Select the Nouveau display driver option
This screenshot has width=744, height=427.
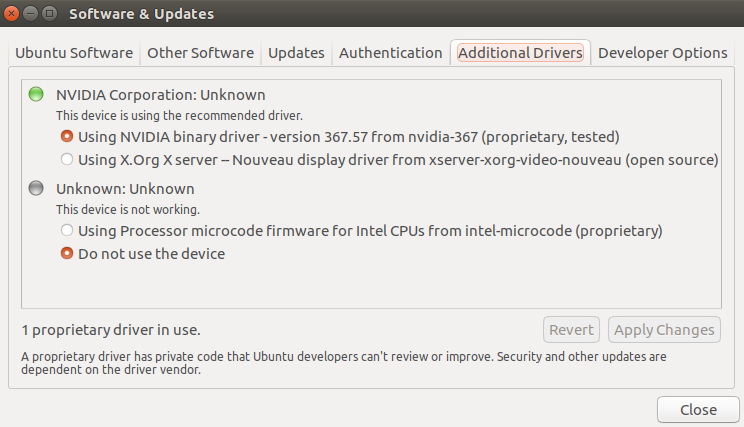click(390, 160)
